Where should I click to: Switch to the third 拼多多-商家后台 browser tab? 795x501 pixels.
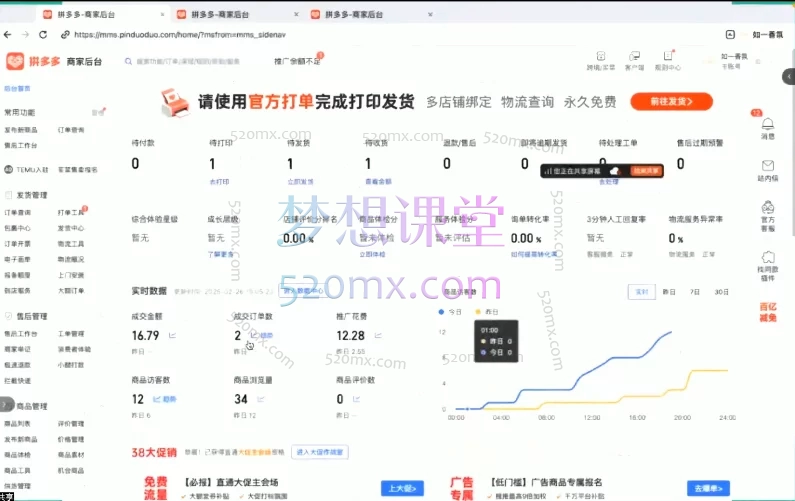(372, 15)
